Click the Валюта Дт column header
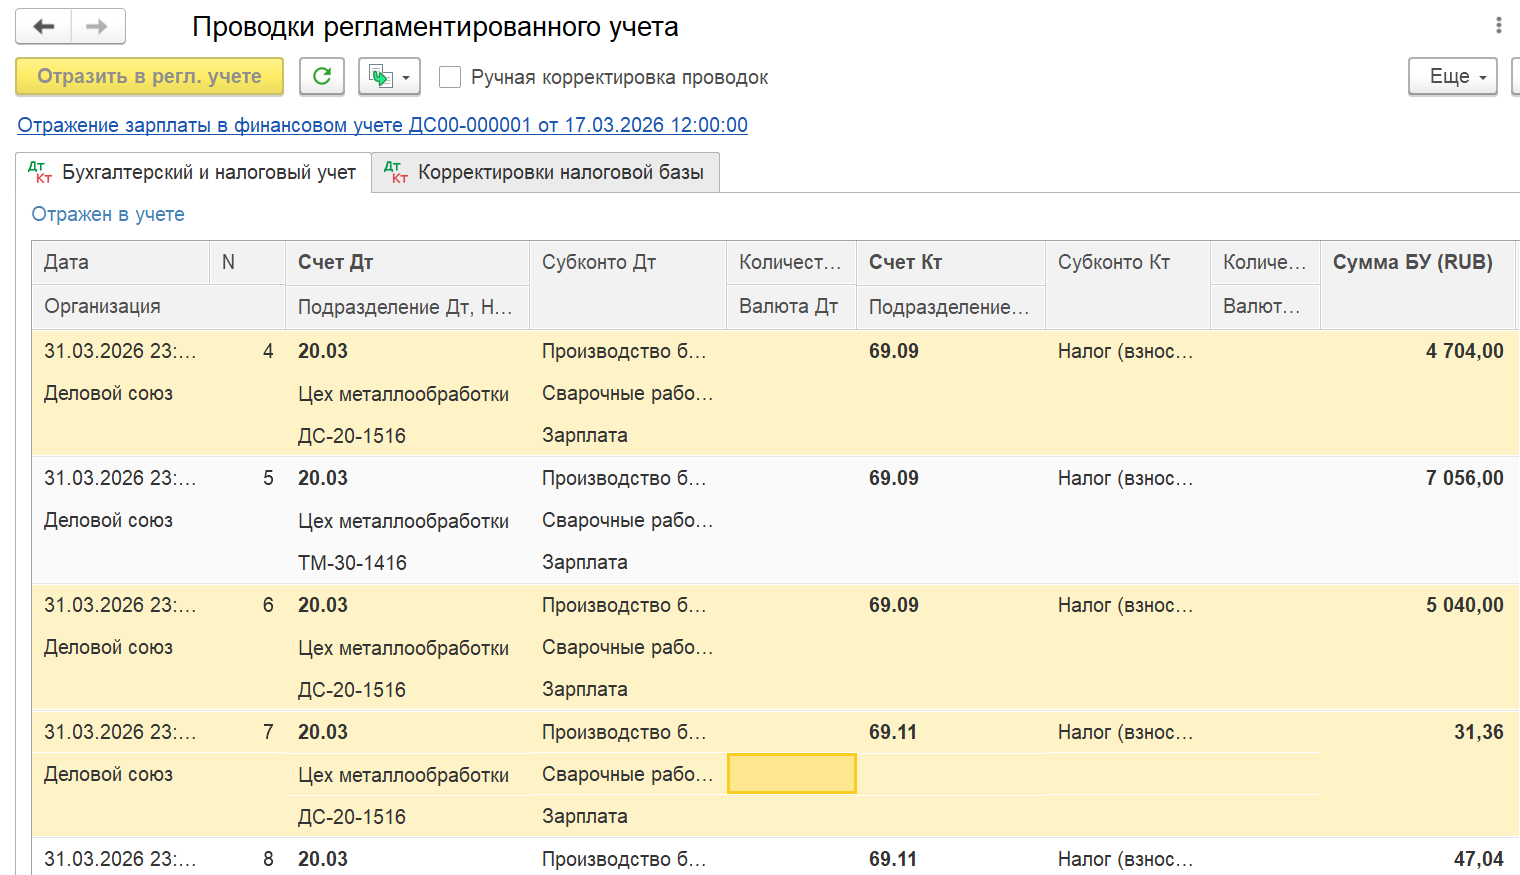The image size is (1520, 875). coord(791,306)
